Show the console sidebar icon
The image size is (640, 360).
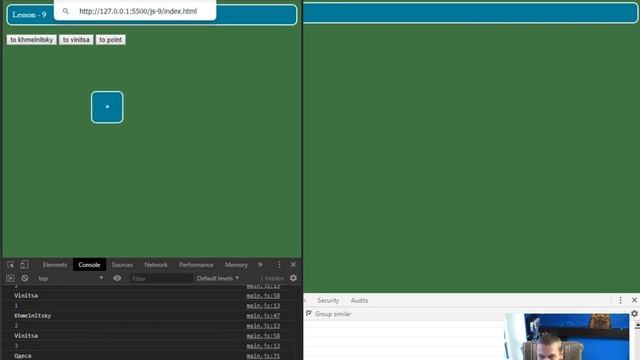(10, 278)
